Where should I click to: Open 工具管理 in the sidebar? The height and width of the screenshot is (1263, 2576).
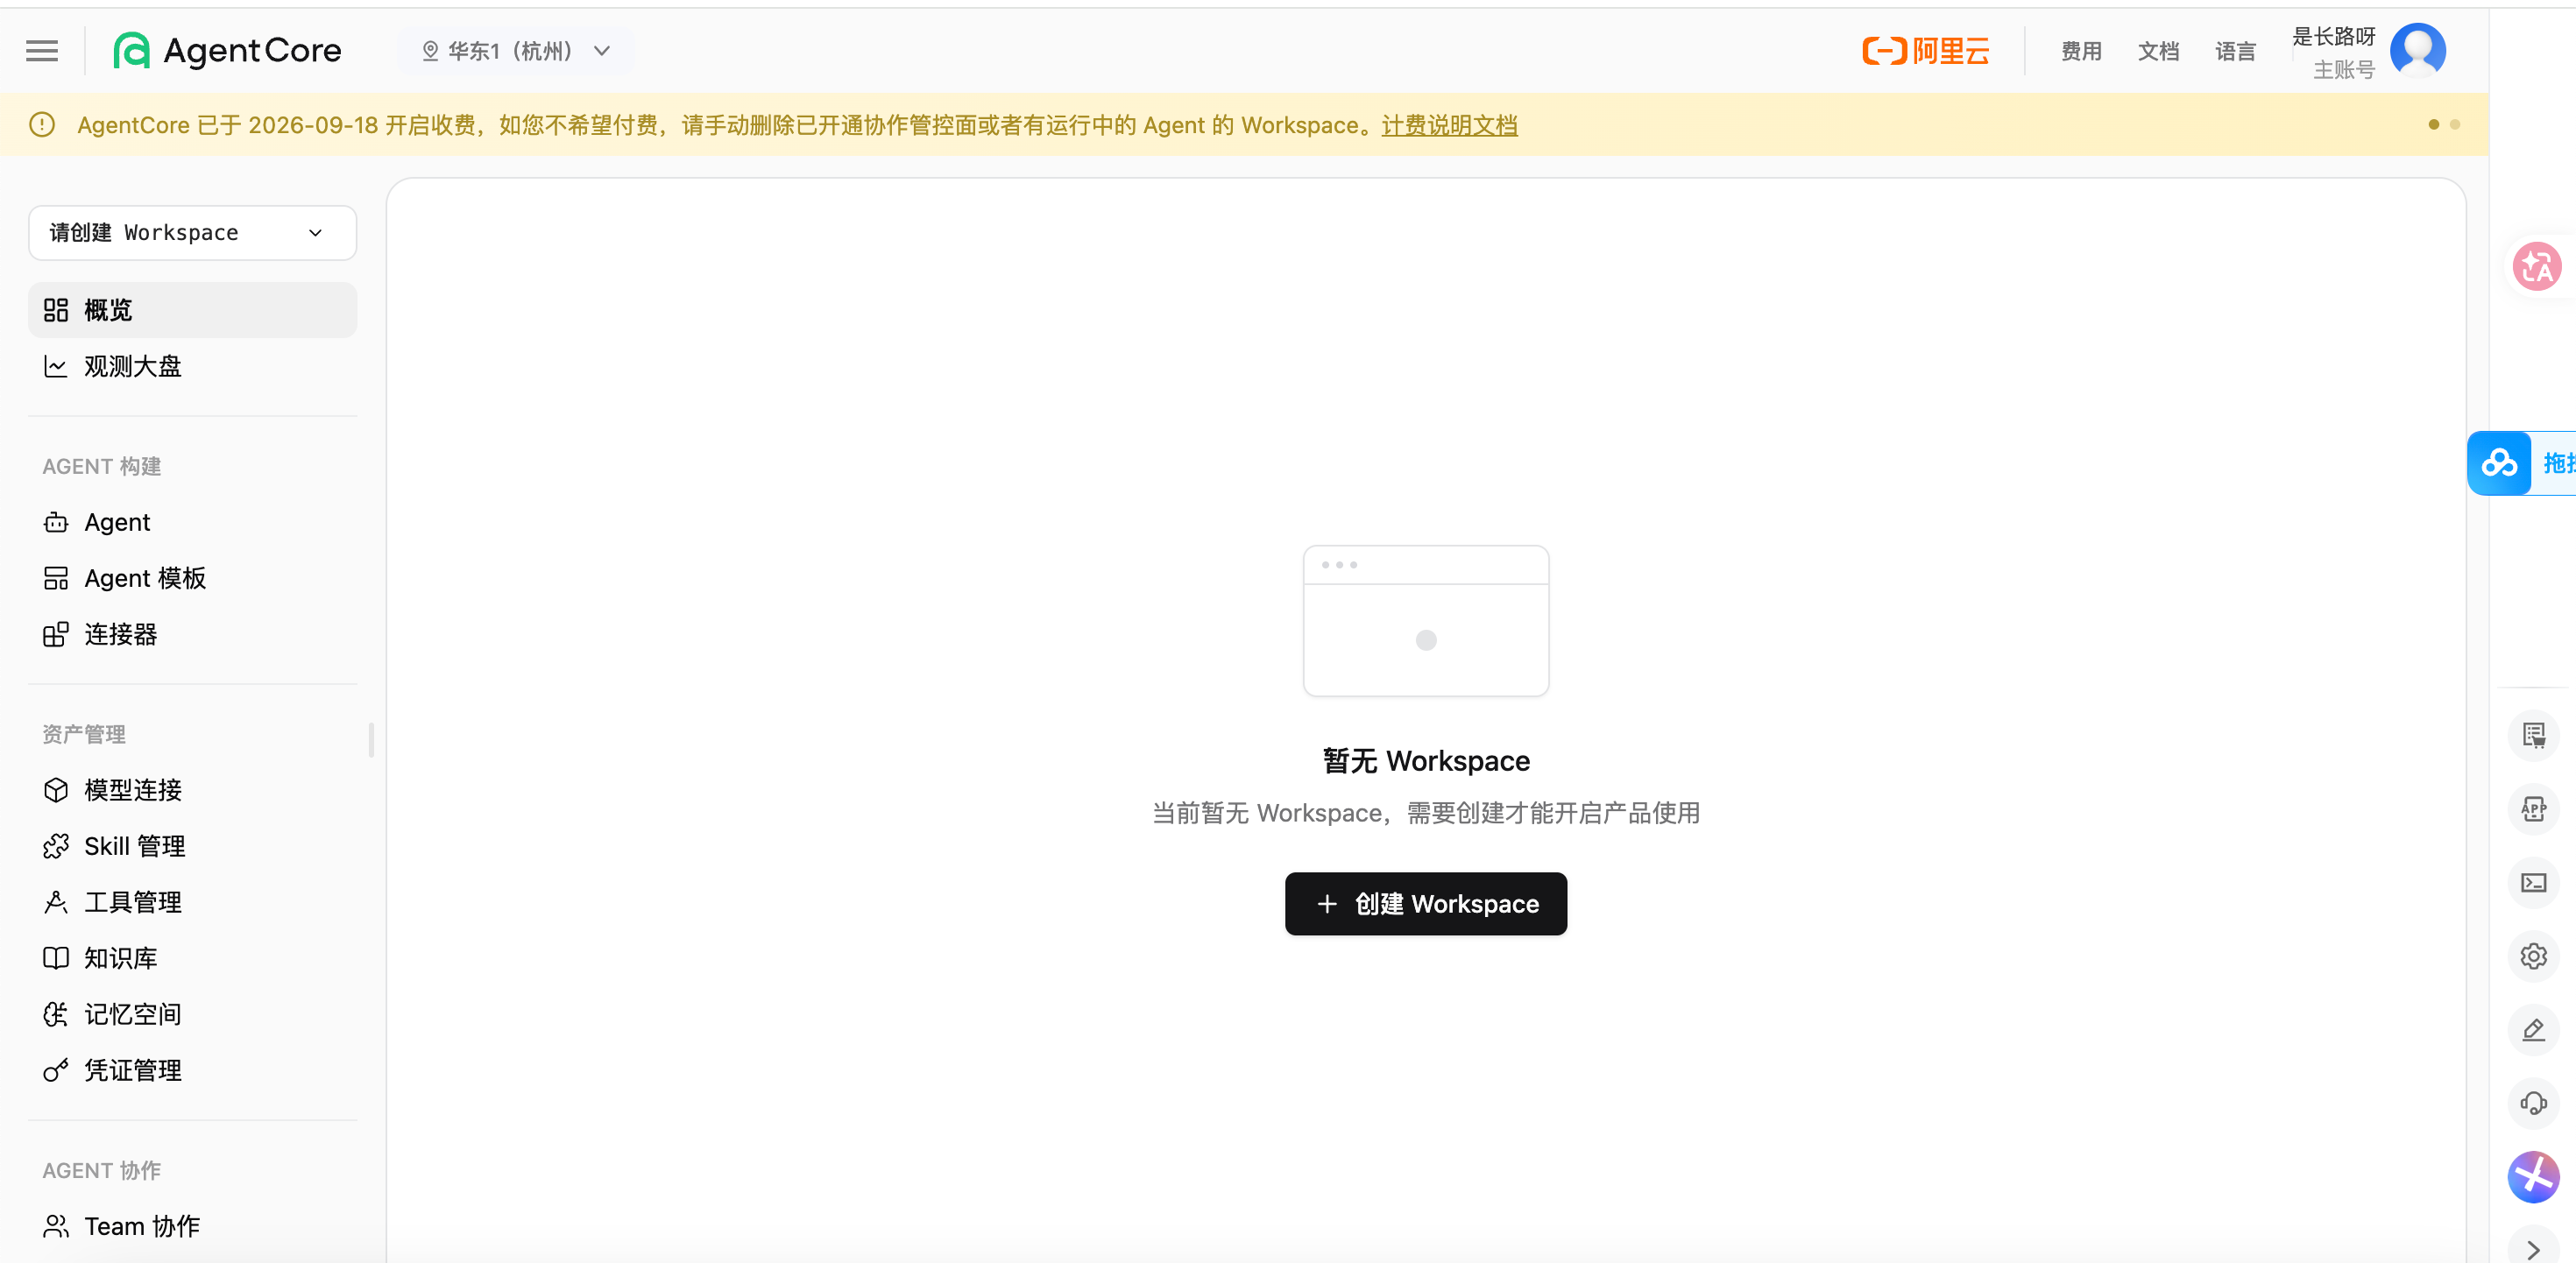(x=192, y=902)
